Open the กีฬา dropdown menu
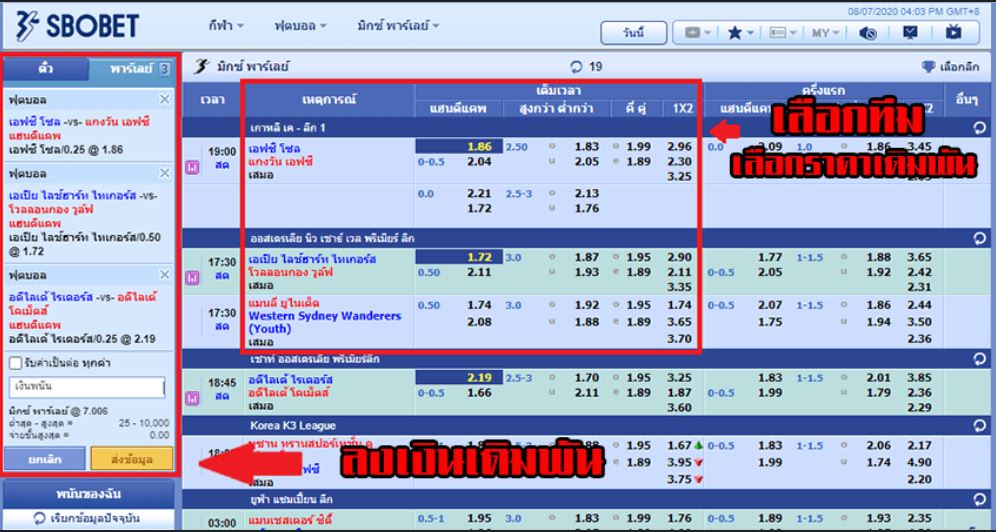Viewport: 996px width, 532px height. pos(225,26)
